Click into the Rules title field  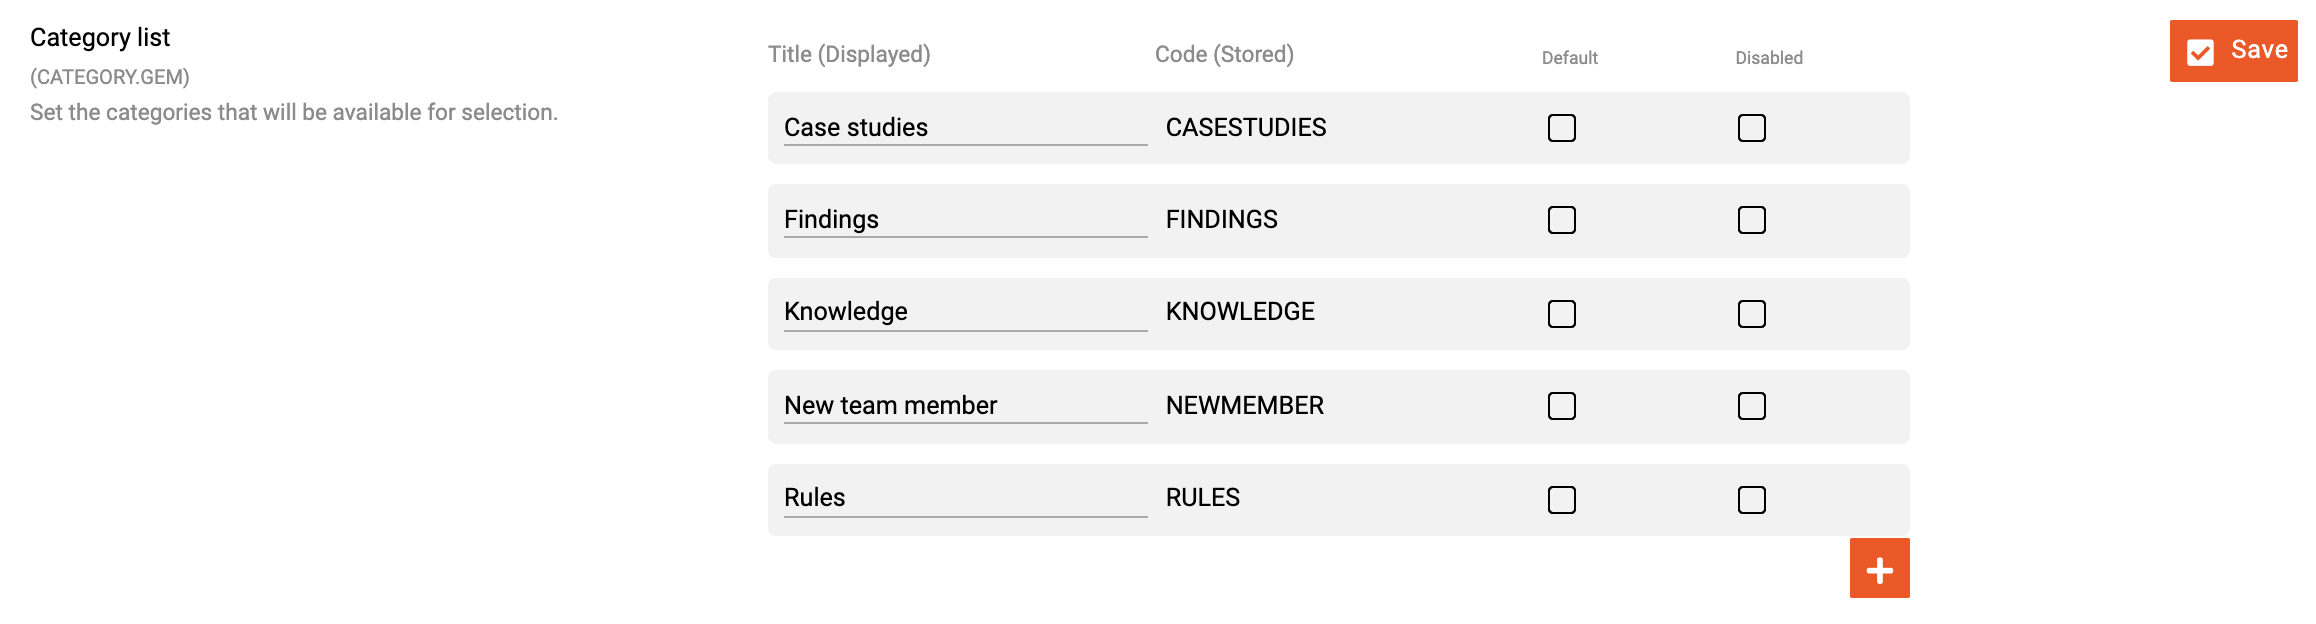[x=965, y=498]
